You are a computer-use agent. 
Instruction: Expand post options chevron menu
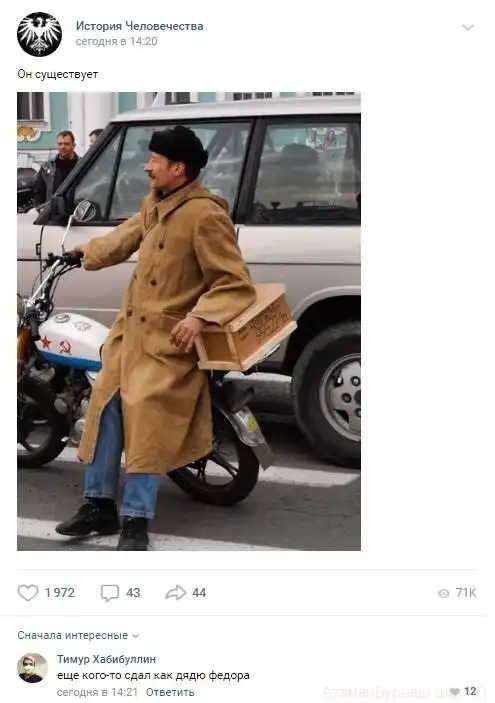click(x=468, y=27)
